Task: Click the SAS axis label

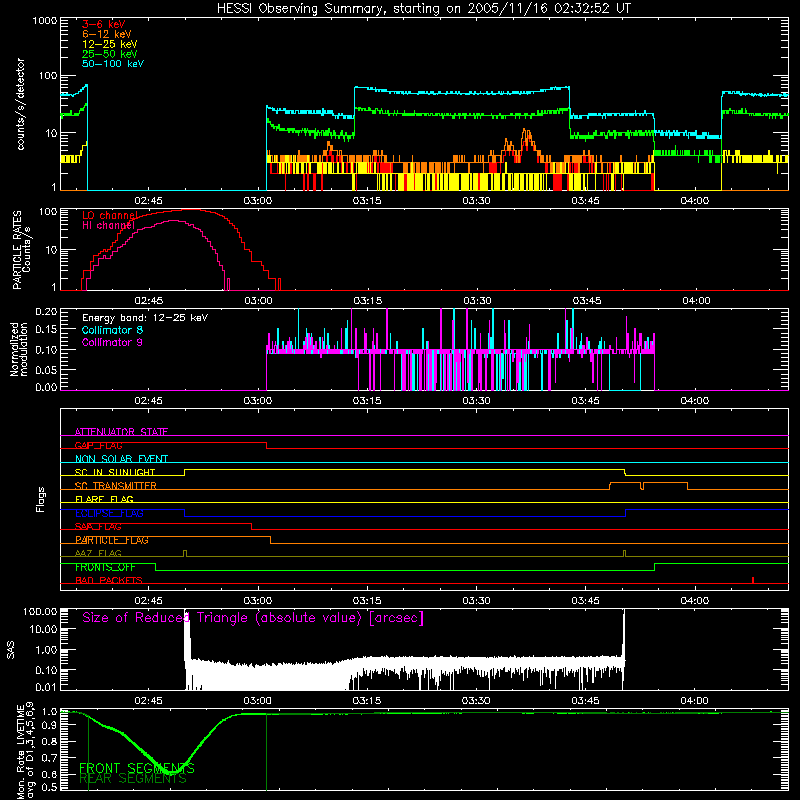Action: [10, 650]
